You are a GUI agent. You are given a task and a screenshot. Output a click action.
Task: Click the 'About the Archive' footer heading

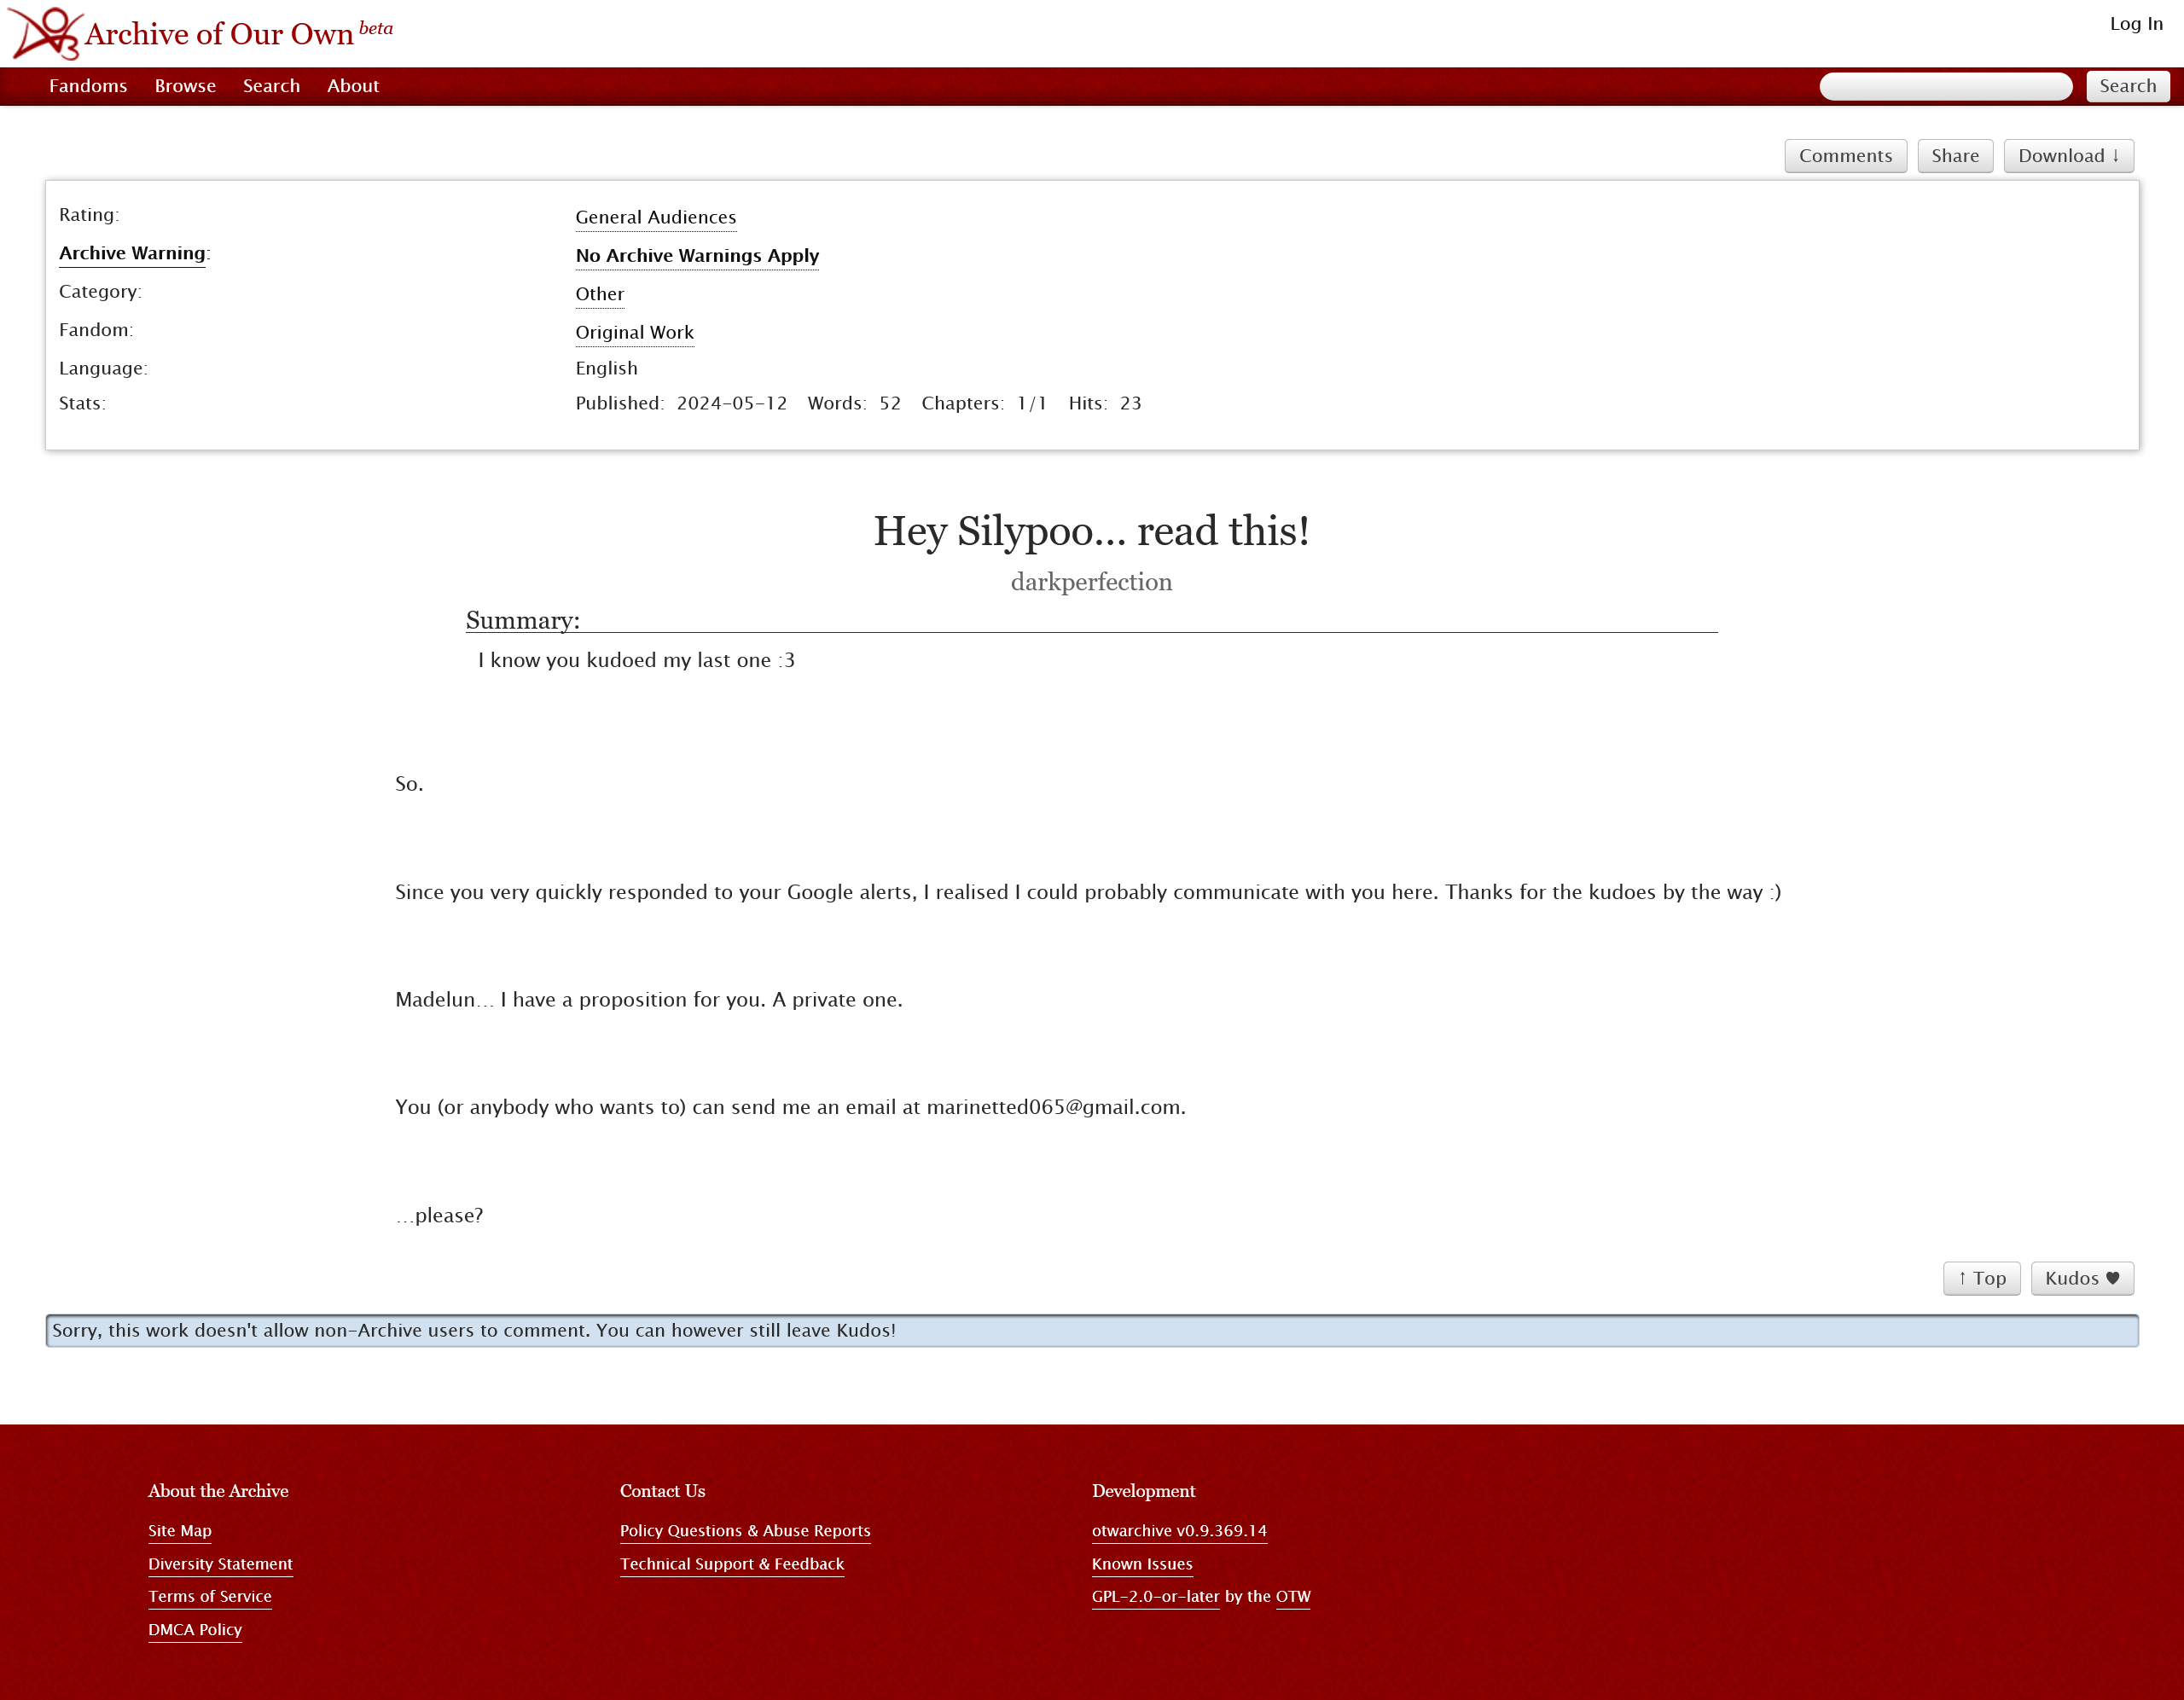[218, 1491]
